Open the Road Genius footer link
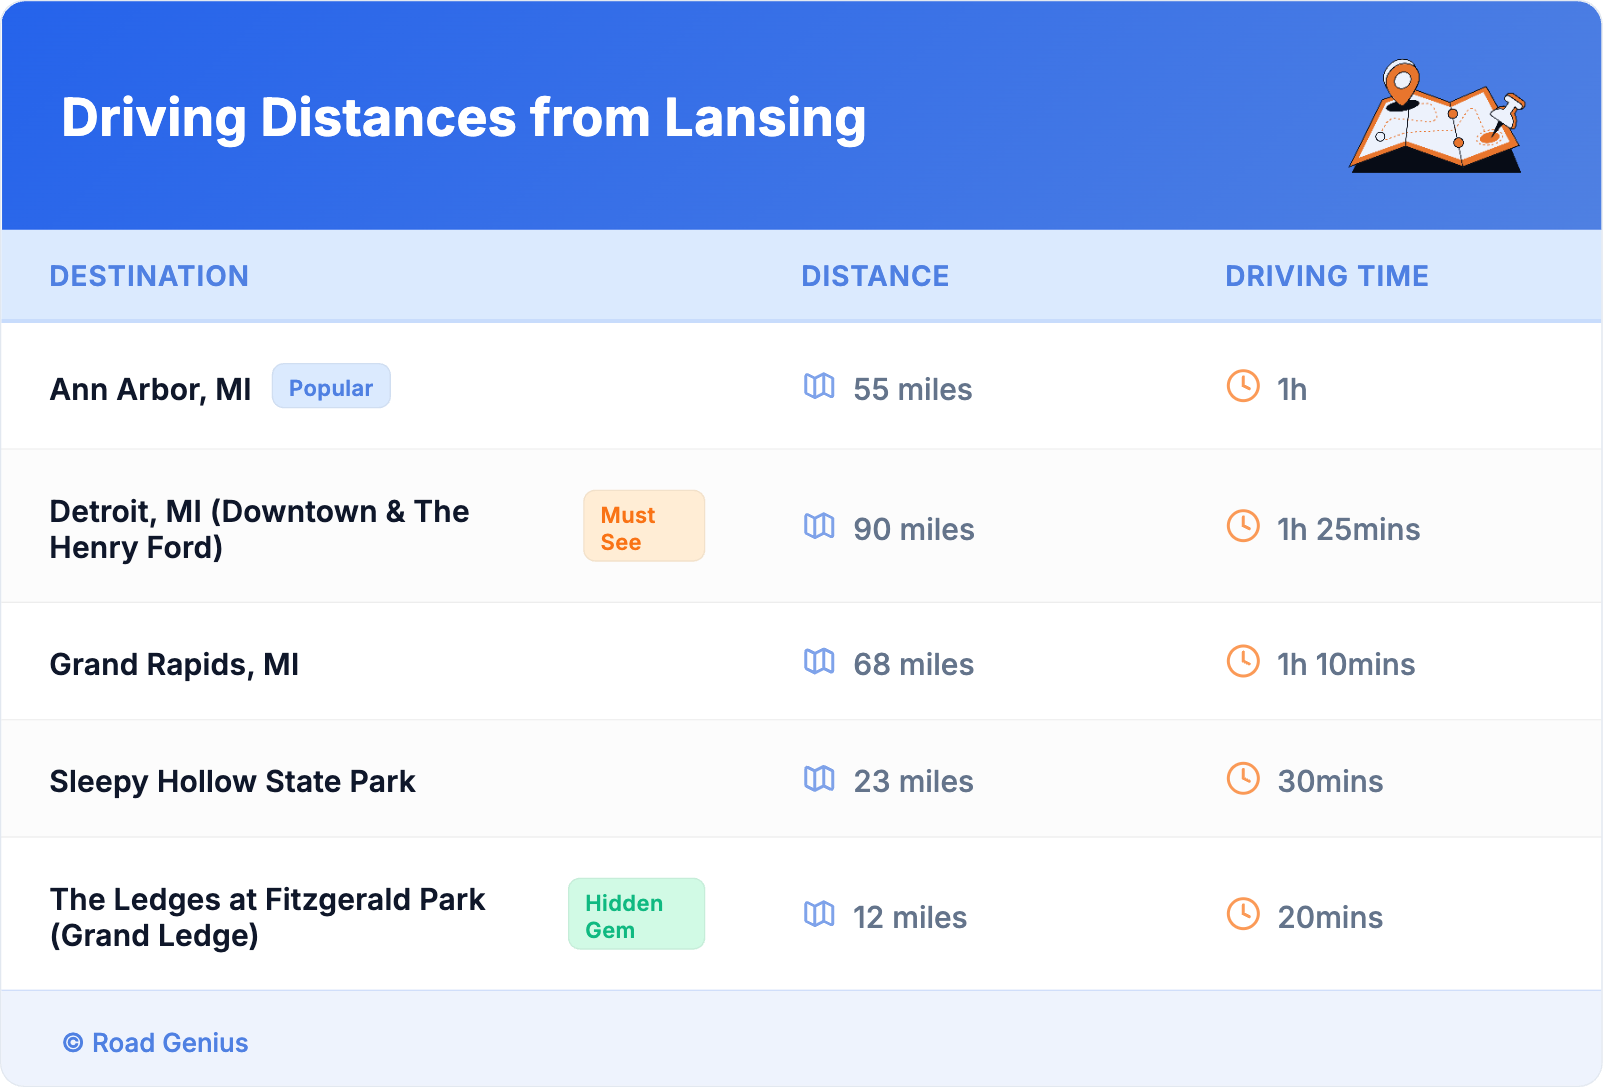 [x=157, y=1042]
